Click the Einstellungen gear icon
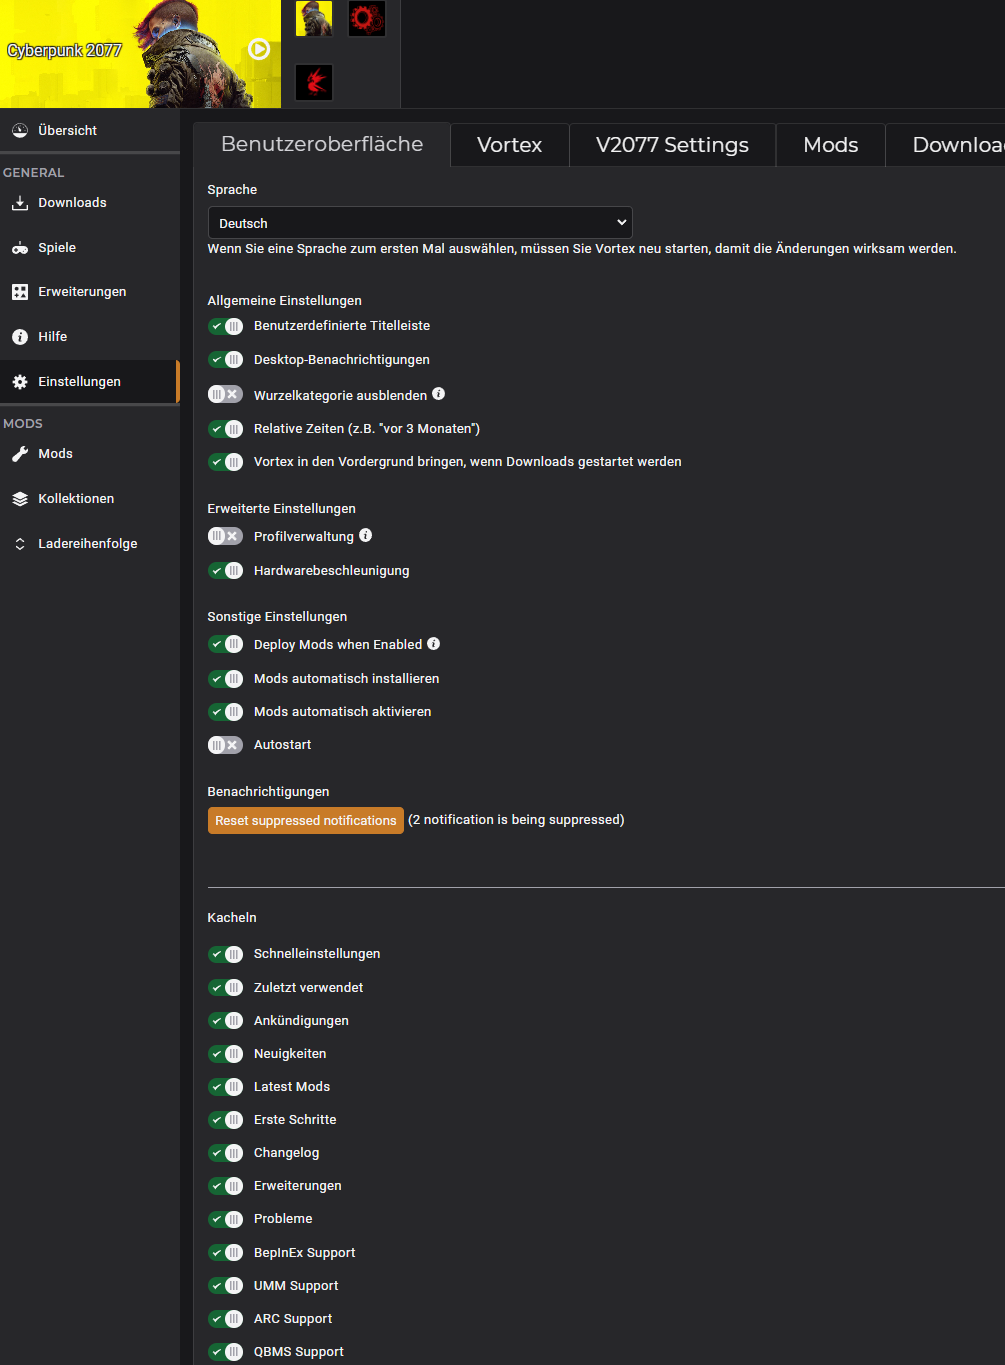The width and height of the screenshot is (1005, 1365). click(20, 382)
